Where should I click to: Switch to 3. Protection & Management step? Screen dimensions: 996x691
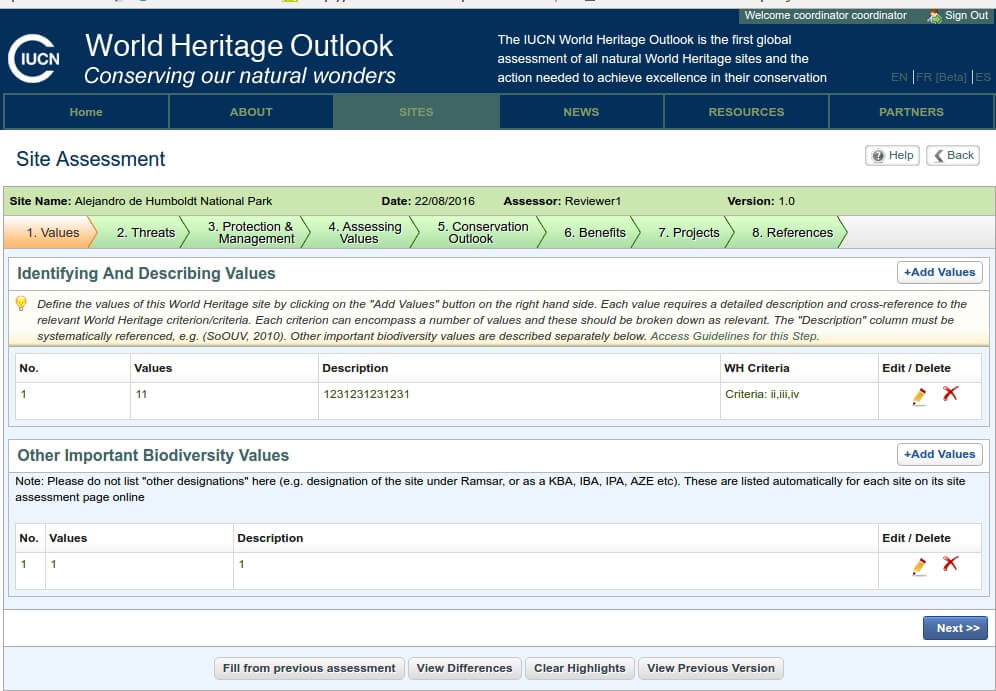pos(251,232)
